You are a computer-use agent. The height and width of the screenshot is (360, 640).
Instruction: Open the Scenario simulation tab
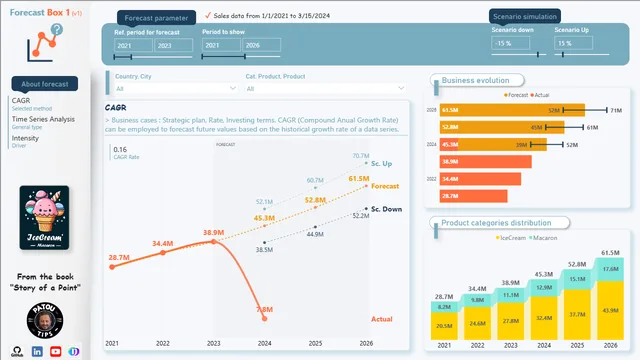point(525,16)
